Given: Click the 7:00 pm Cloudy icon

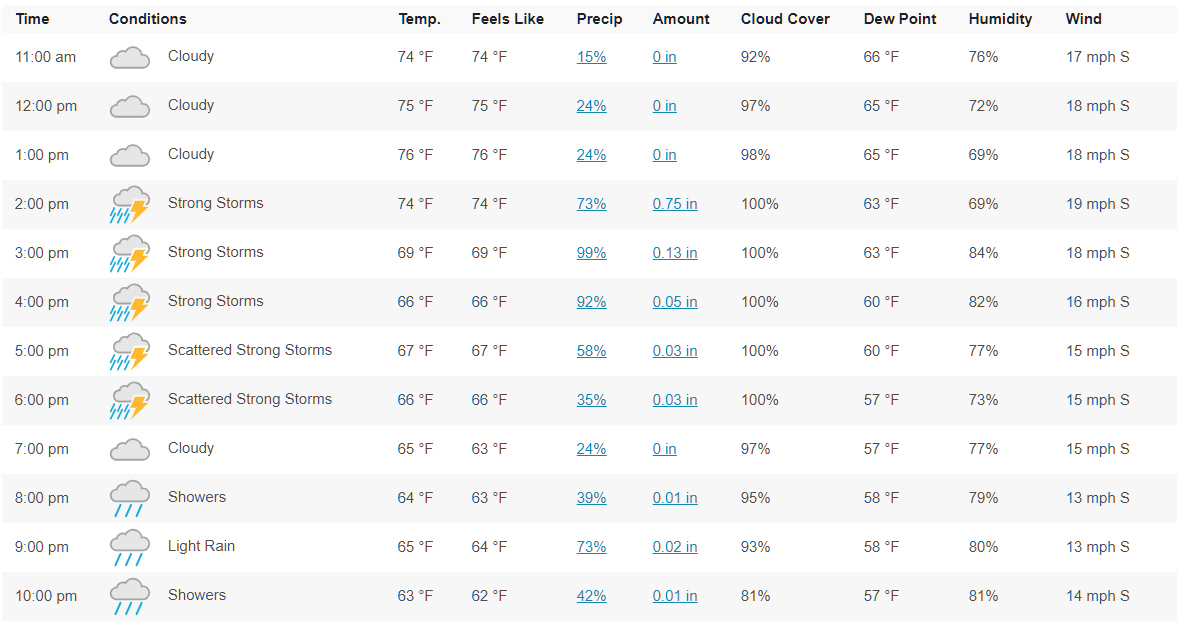Looking at the screenshot, I should (129, 450).
